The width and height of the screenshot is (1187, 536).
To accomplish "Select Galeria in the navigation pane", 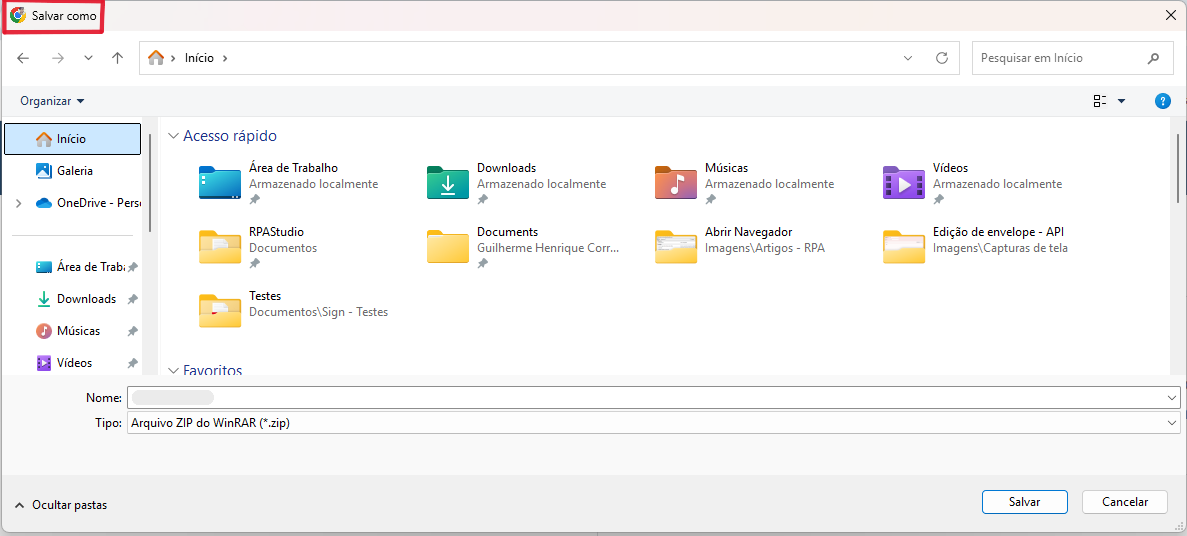I will coord(74,171).
